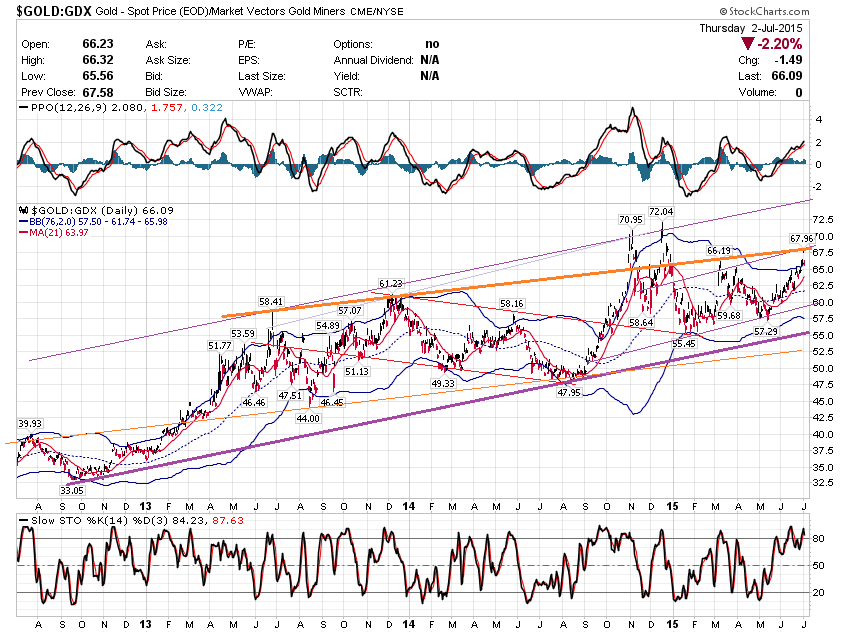Screen dimensions: 850x633
Task: Click the date Thursday 2-Jul-2015
Action: pyautogui.click(x=751, y=28)
